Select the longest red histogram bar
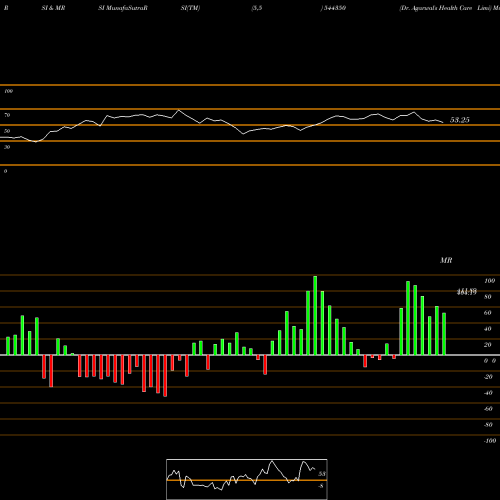 [x=165, y=376]
